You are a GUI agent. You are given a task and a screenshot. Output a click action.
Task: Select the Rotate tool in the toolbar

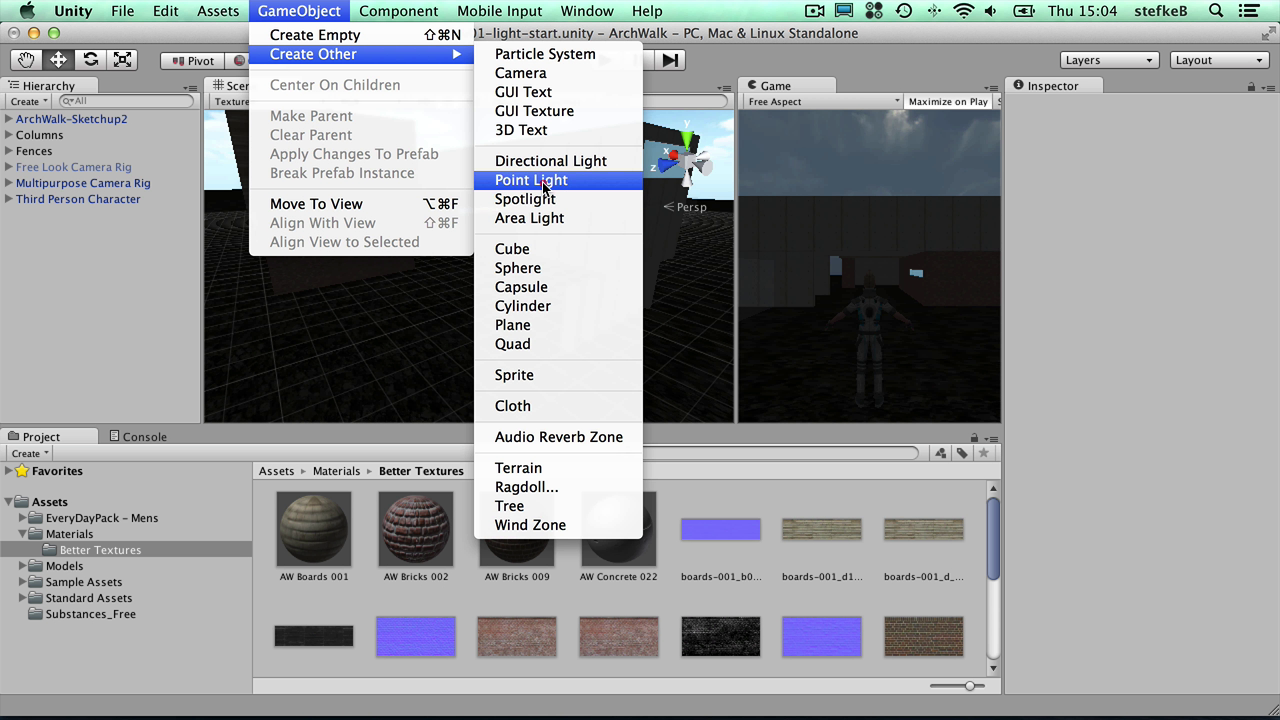(x=90, y=60)
